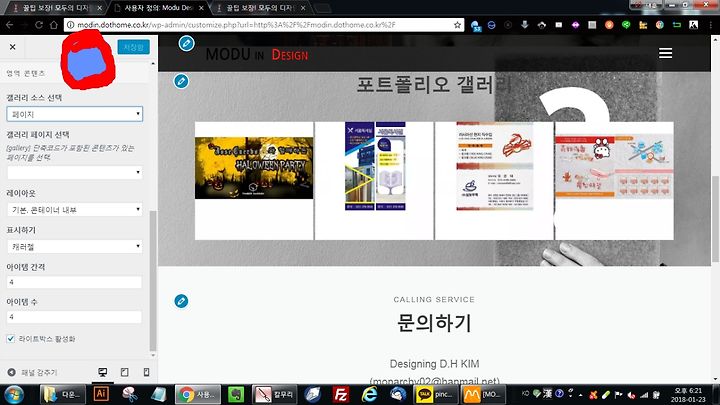Image resolution: width=720 pixels, height=405 pixels.
Task: Reload the page with the refresh icon
Action: [x=39, y=25]
